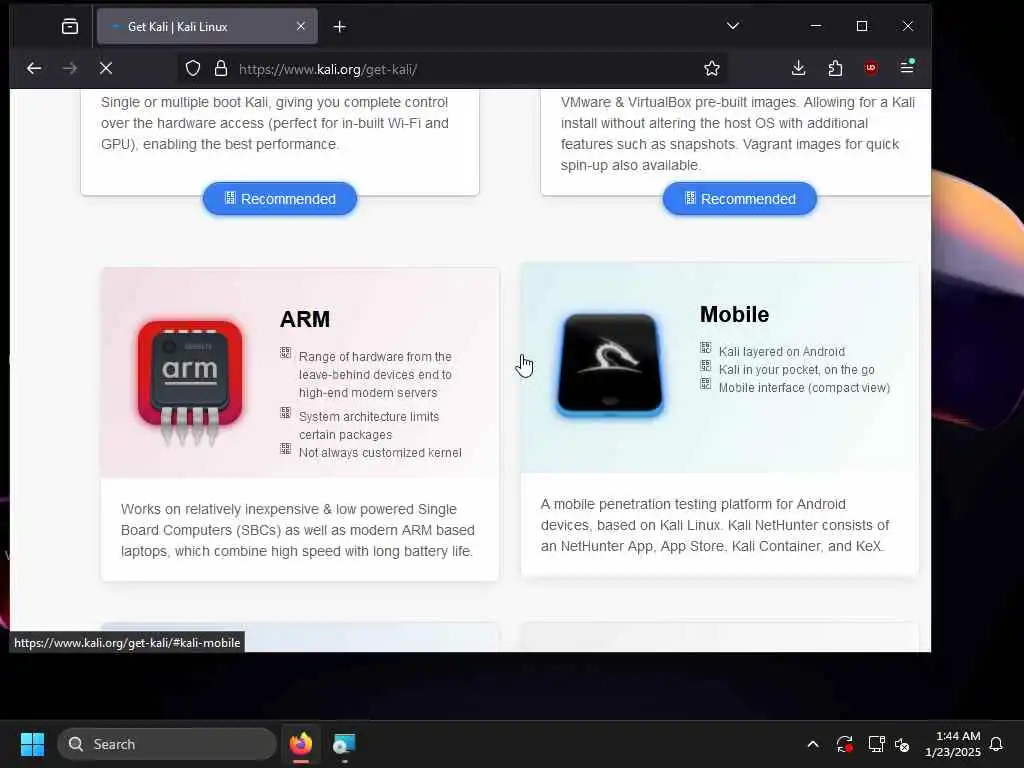
Task: Open Firefox from the taskbar
Action: click(x=301, y=744)
